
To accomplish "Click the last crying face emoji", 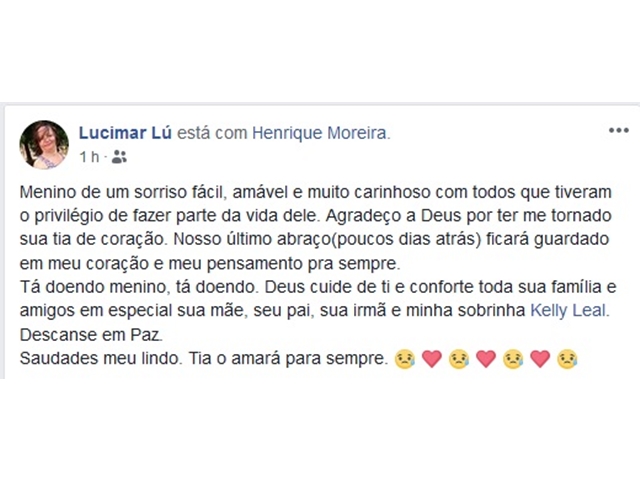I will point(568,359).
